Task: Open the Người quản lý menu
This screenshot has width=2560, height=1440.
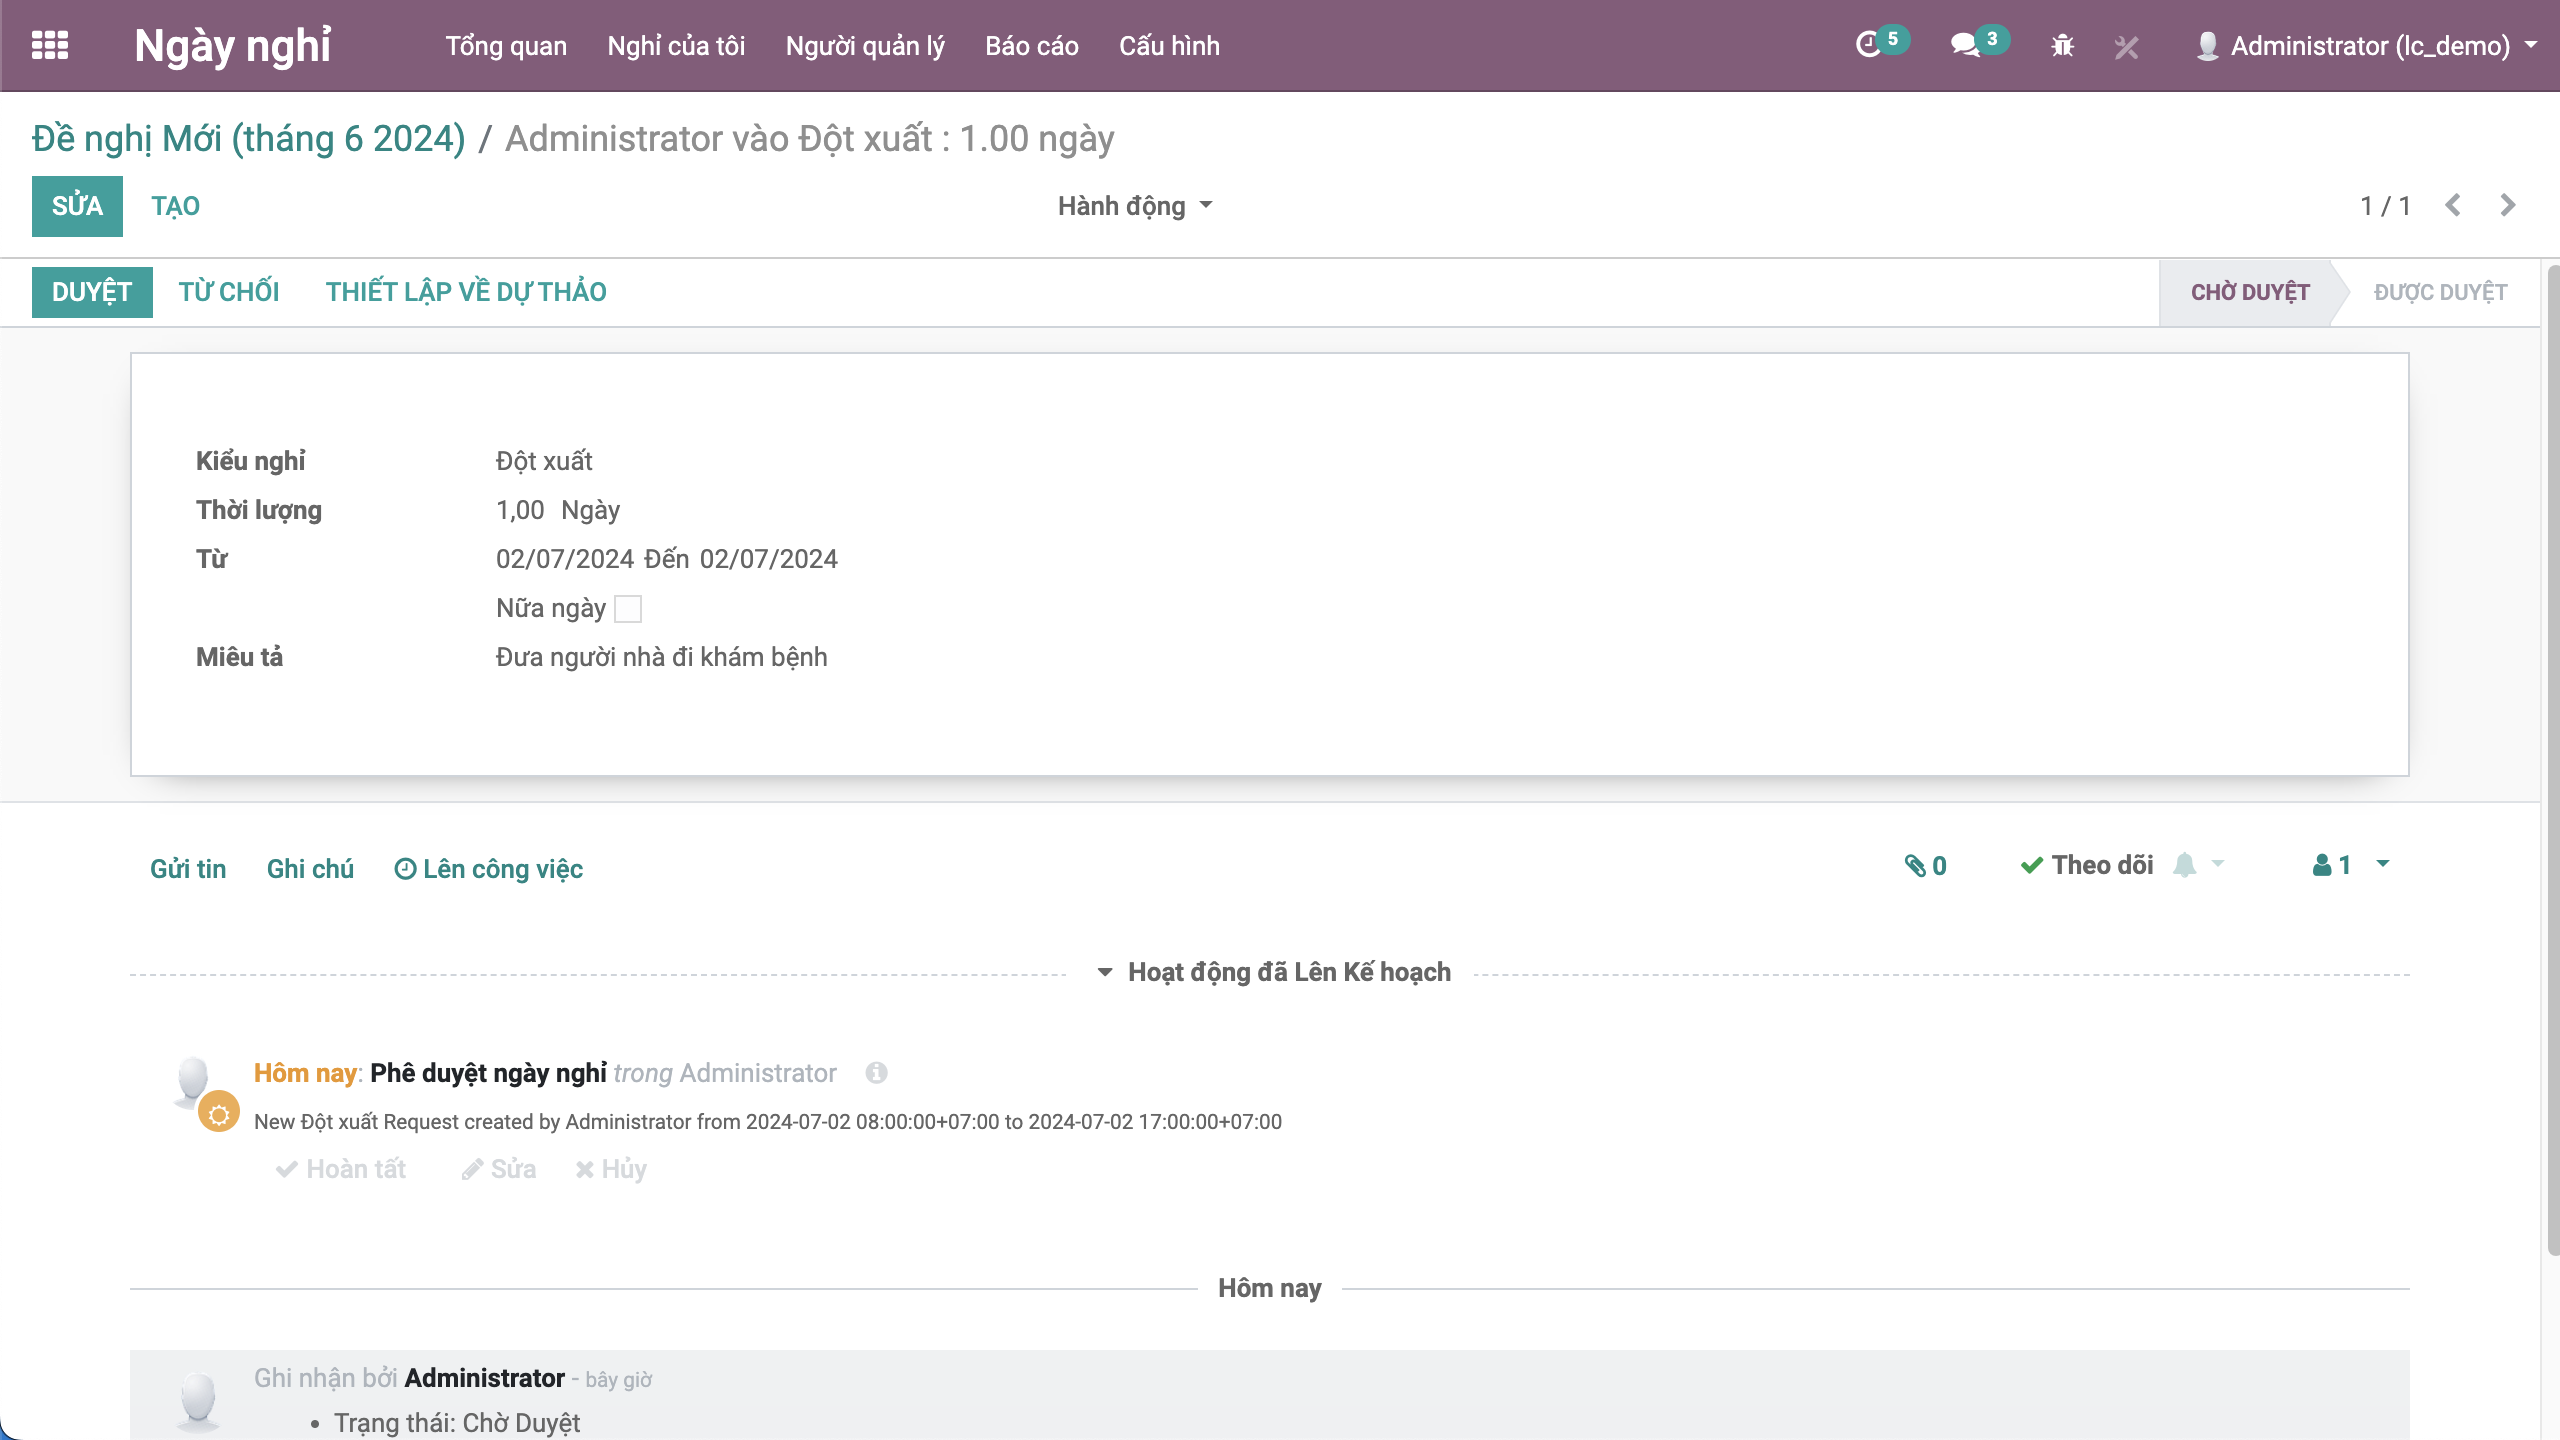Action: [x=864, y=46]
